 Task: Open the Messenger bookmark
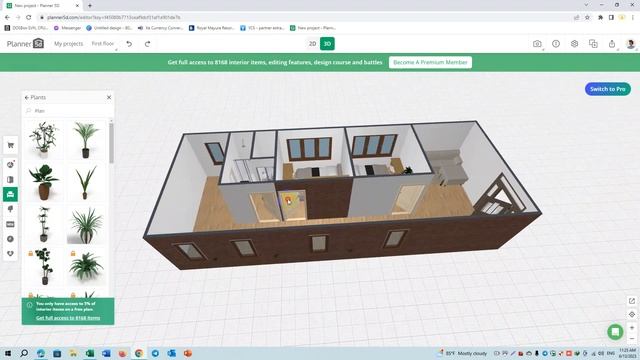(x=68, y=28)
